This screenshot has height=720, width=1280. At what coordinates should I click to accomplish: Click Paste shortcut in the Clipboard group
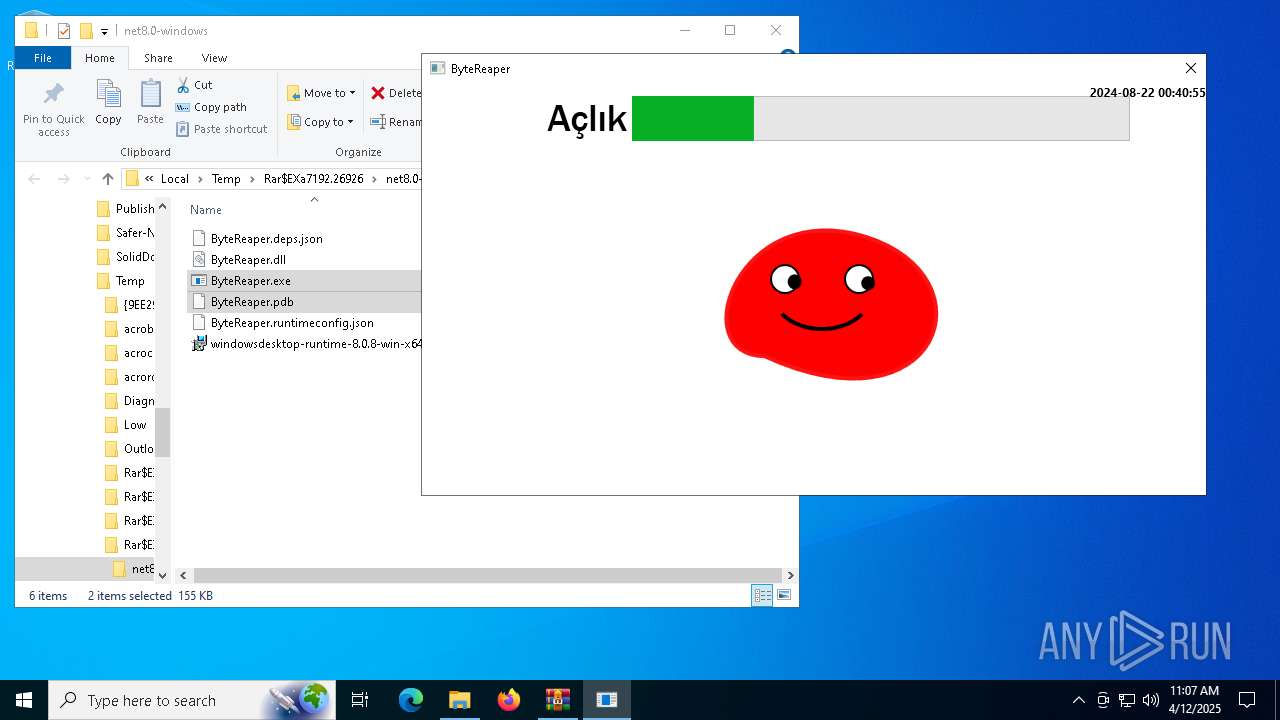point(222,129)
